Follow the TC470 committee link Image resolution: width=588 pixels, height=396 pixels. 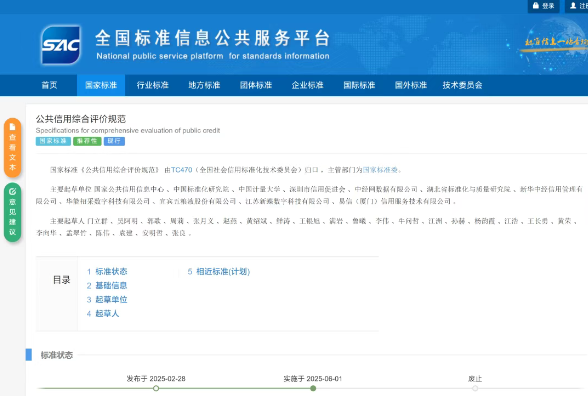click(182, 170)
